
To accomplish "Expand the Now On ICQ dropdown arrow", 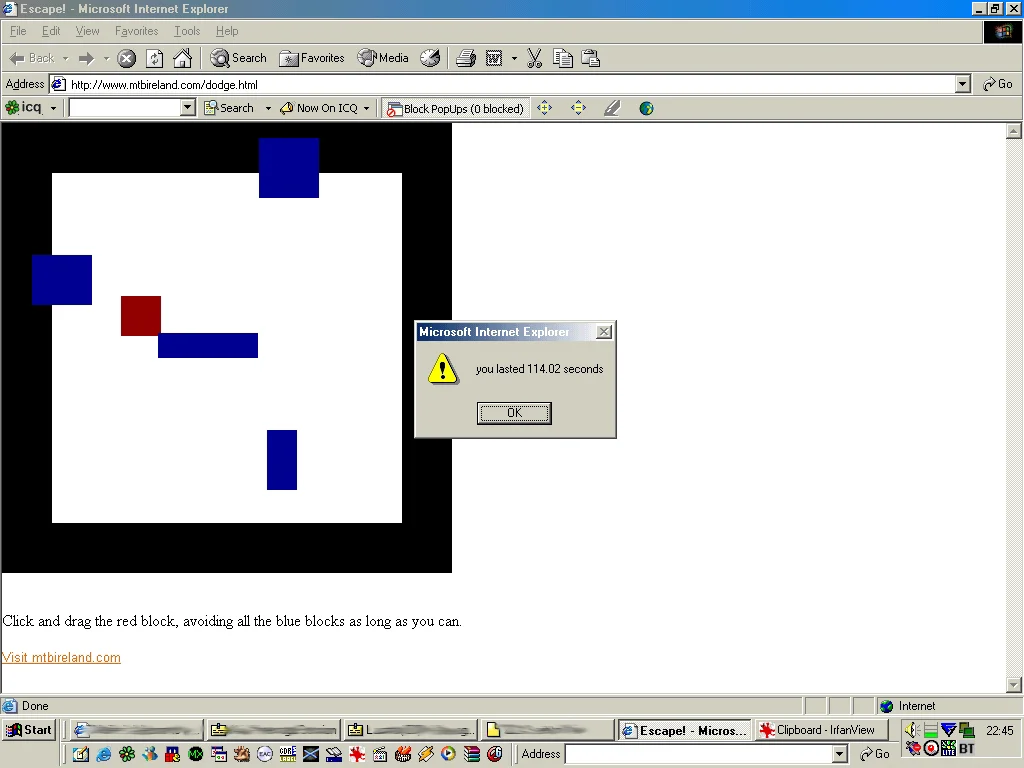I will coord(367,108).
